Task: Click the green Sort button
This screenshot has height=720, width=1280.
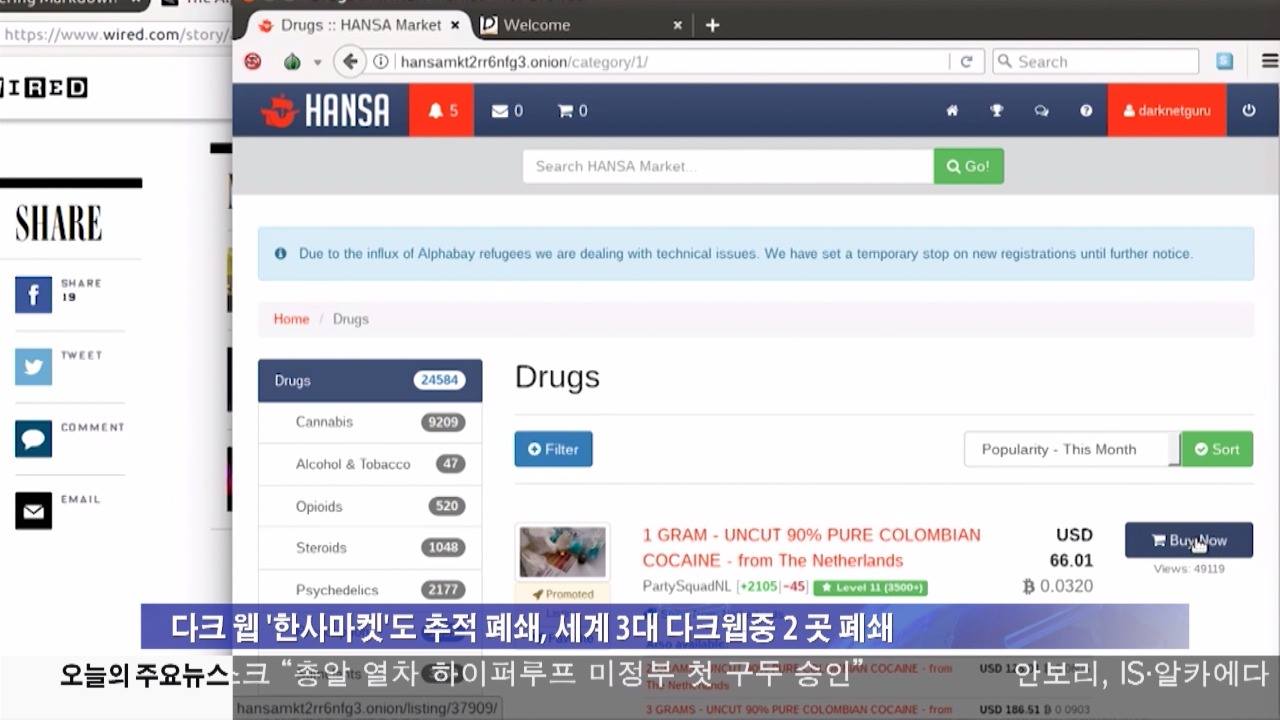Action: coord(1217,449)
